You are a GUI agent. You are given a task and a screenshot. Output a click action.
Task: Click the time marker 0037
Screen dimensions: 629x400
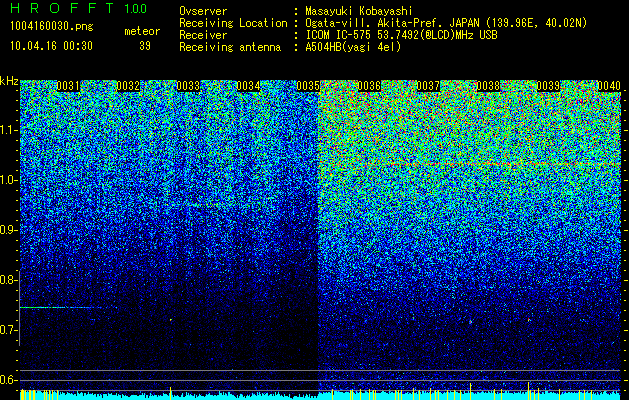428,86
